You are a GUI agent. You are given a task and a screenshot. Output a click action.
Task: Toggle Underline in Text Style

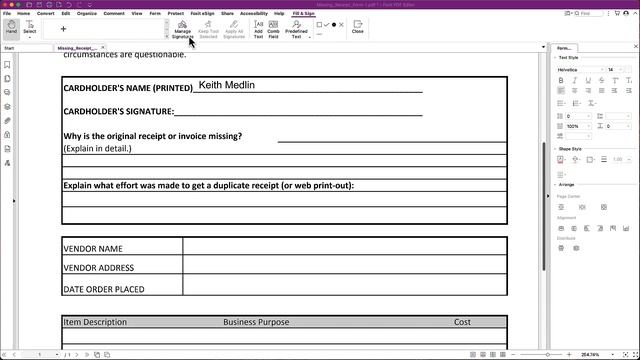588,80
